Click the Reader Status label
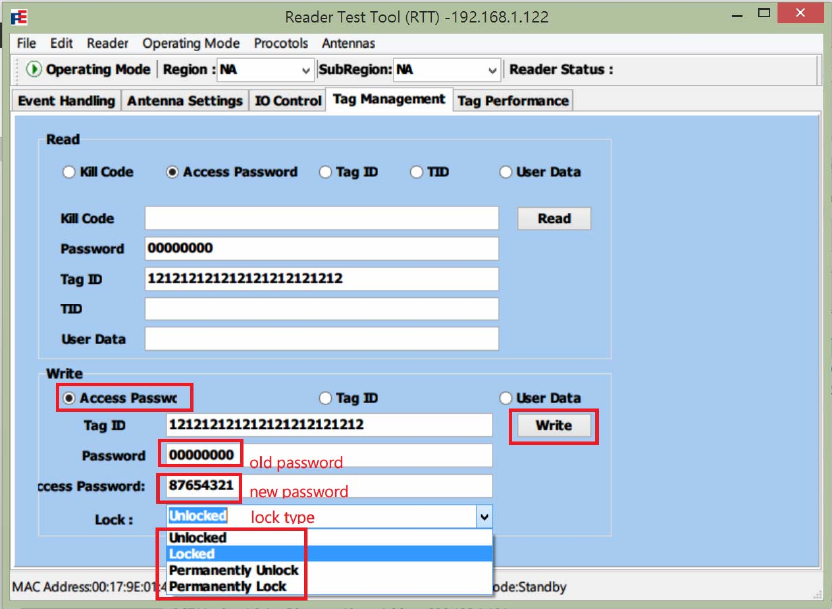This screenshot has width=832, height=609. point(561,69)
